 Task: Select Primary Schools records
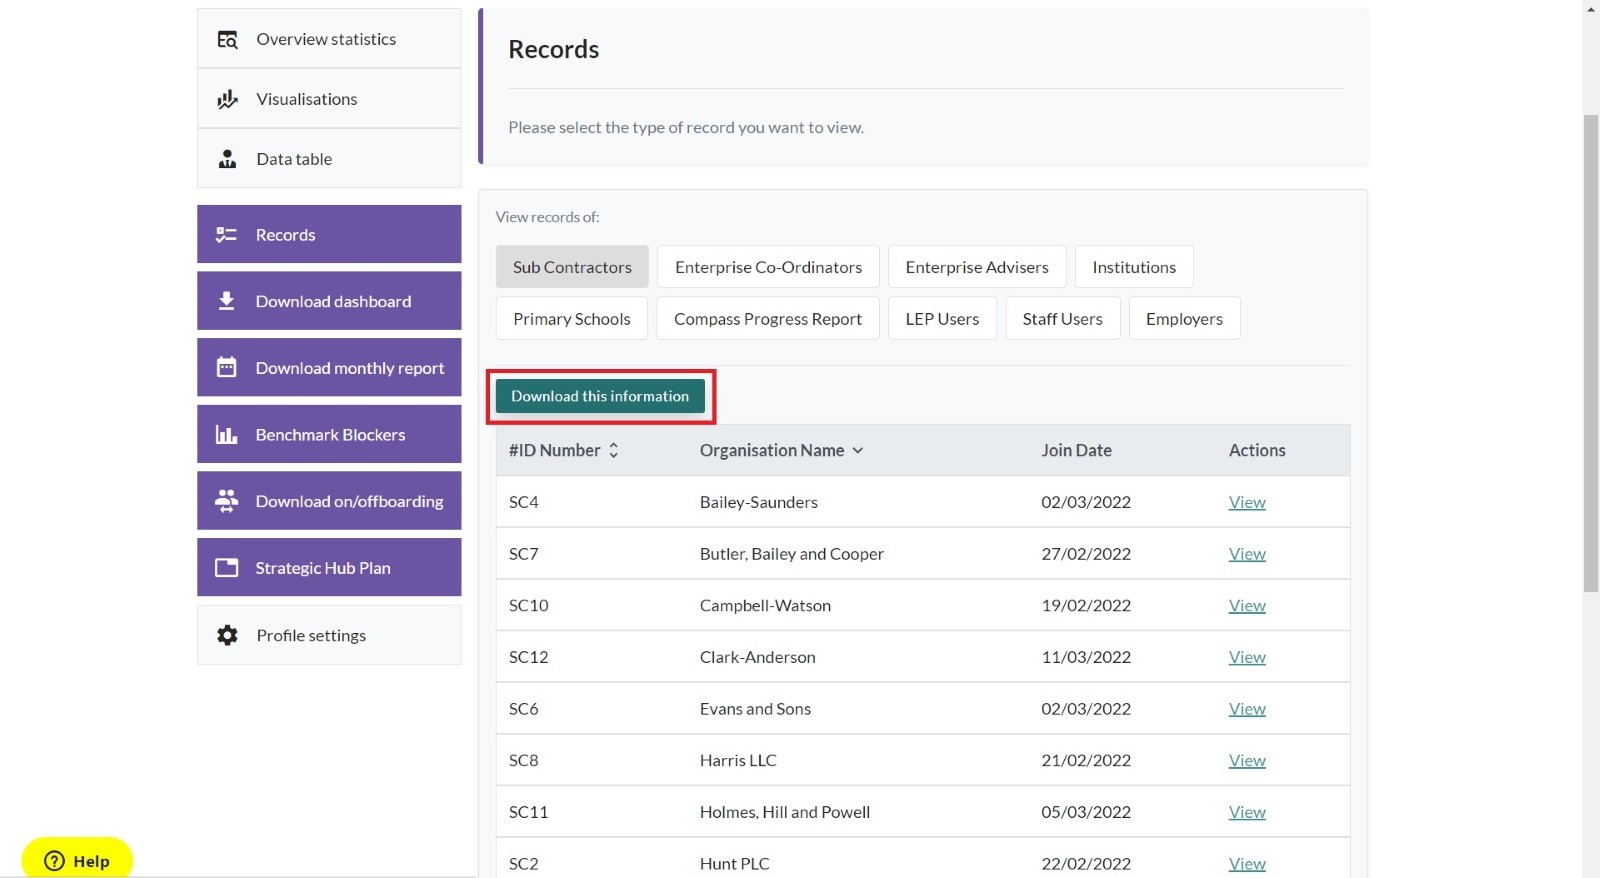572,319
